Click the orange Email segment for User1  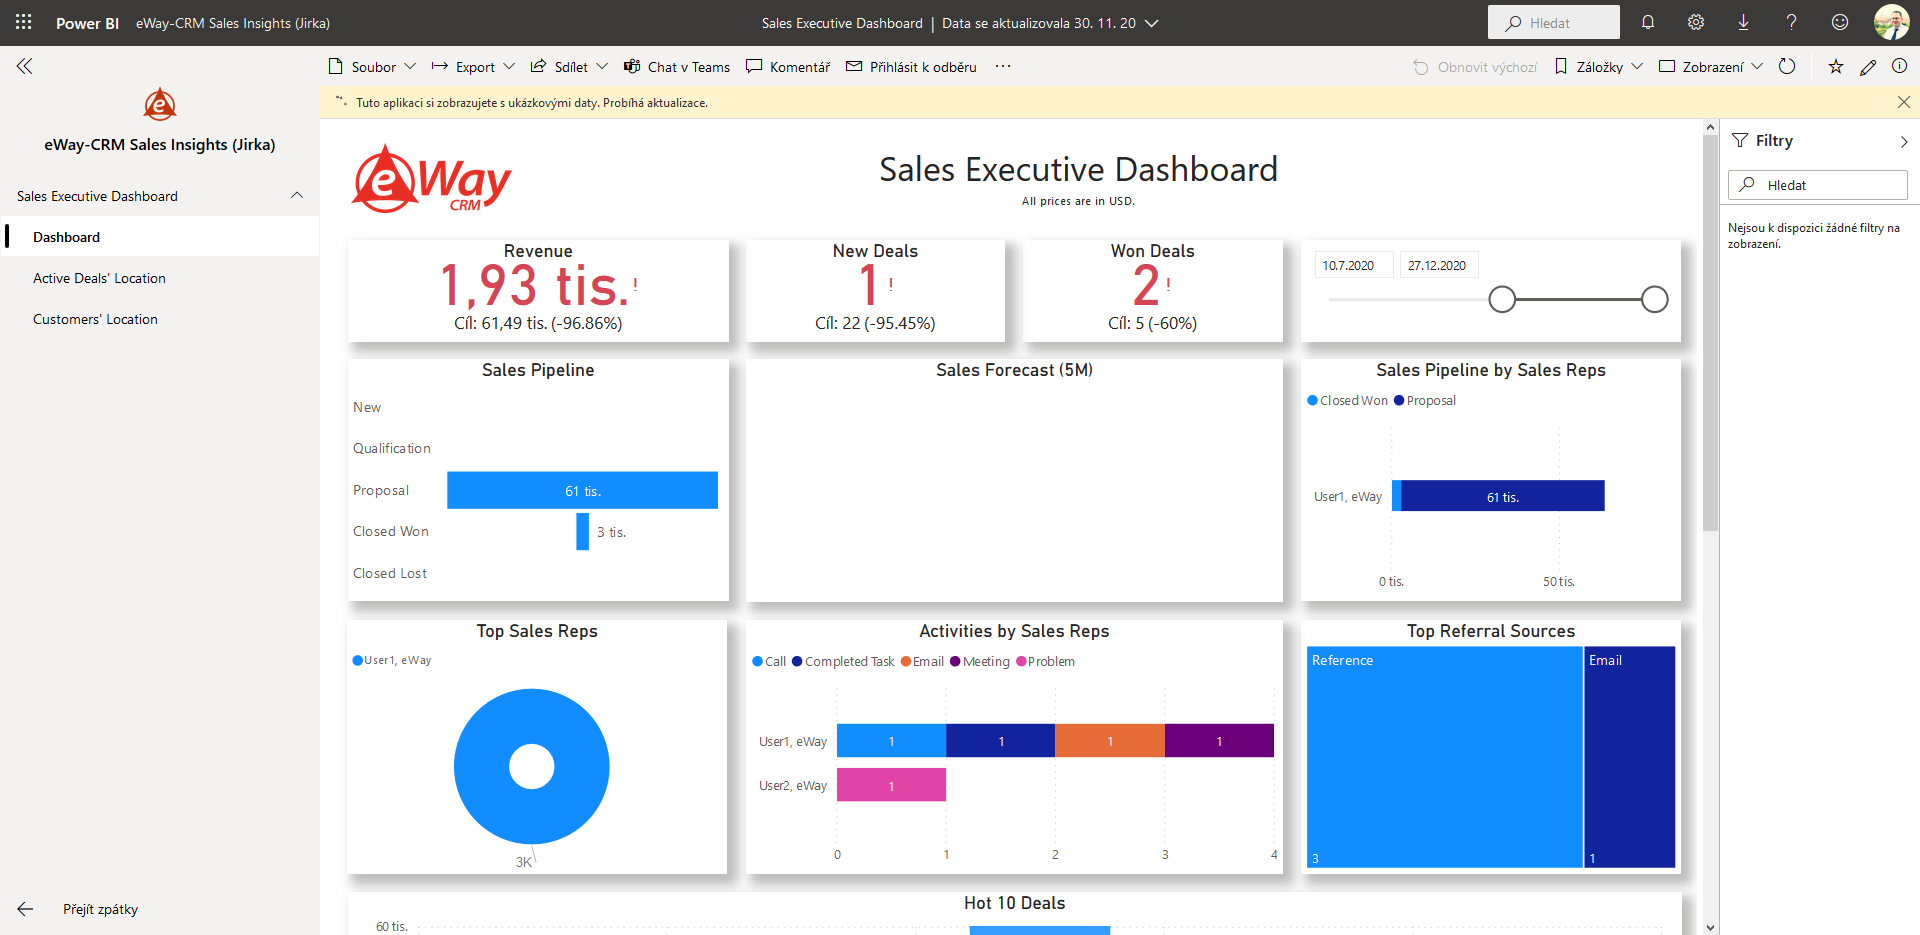point(1110,740)
